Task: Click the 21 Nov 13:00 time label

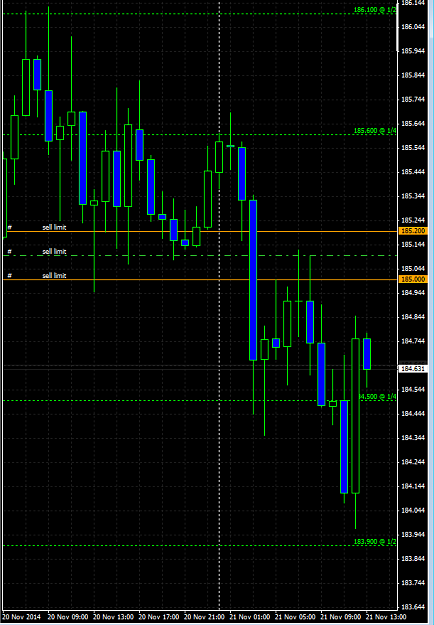Action: tap(385, 616)
